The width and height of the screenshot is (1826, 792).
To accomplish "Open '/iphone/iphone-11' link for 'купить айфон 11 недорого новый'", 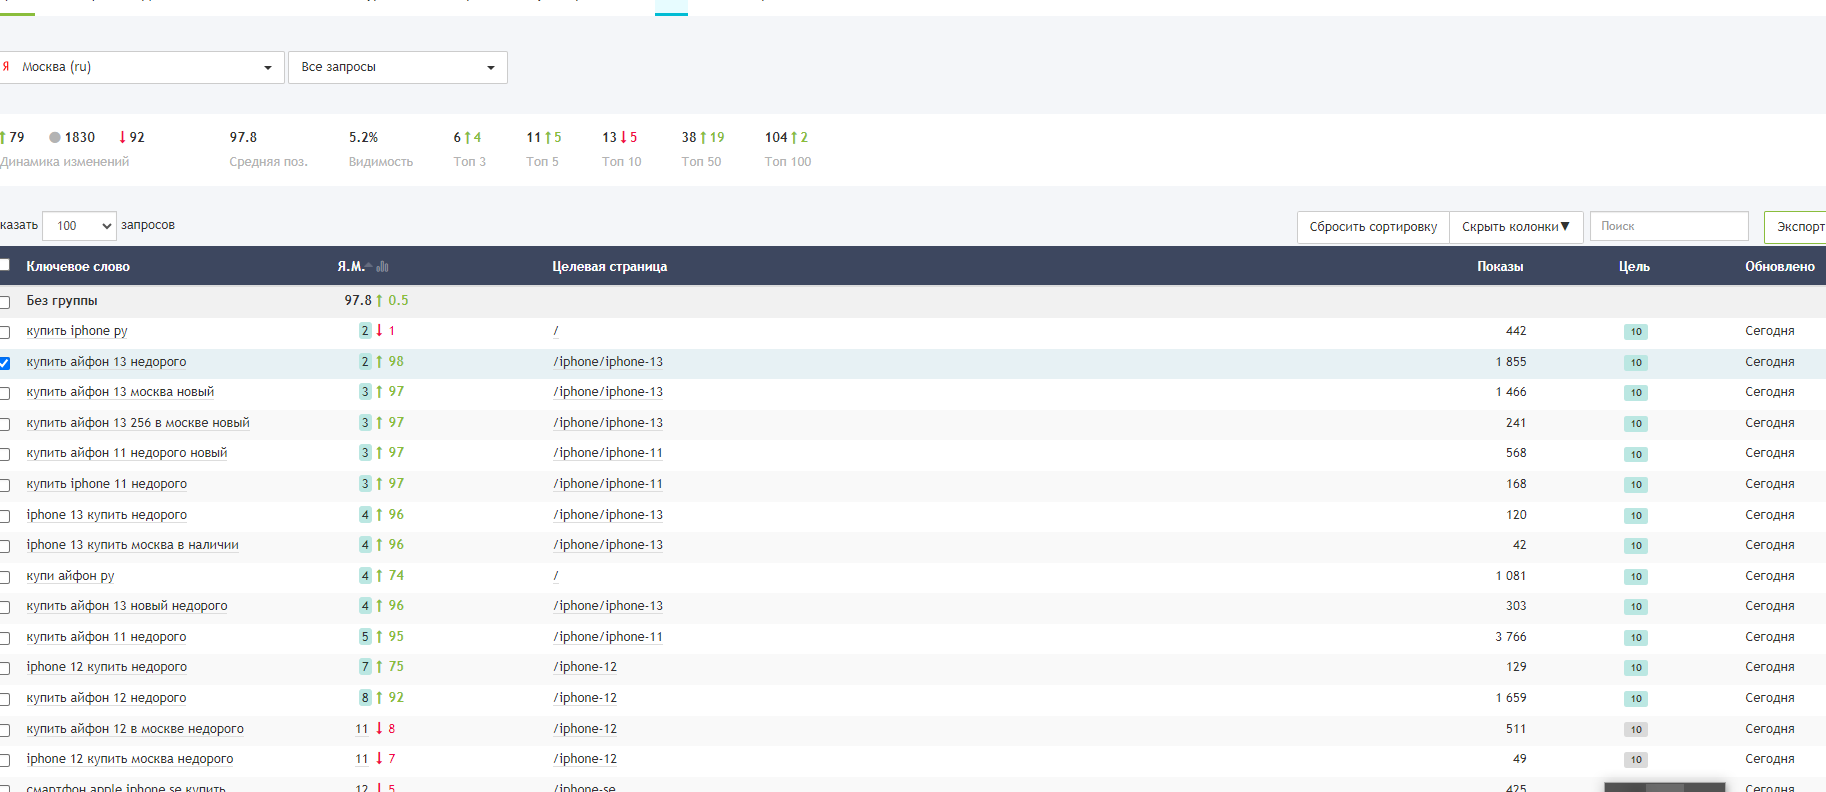I will click(x=608, y=453).
